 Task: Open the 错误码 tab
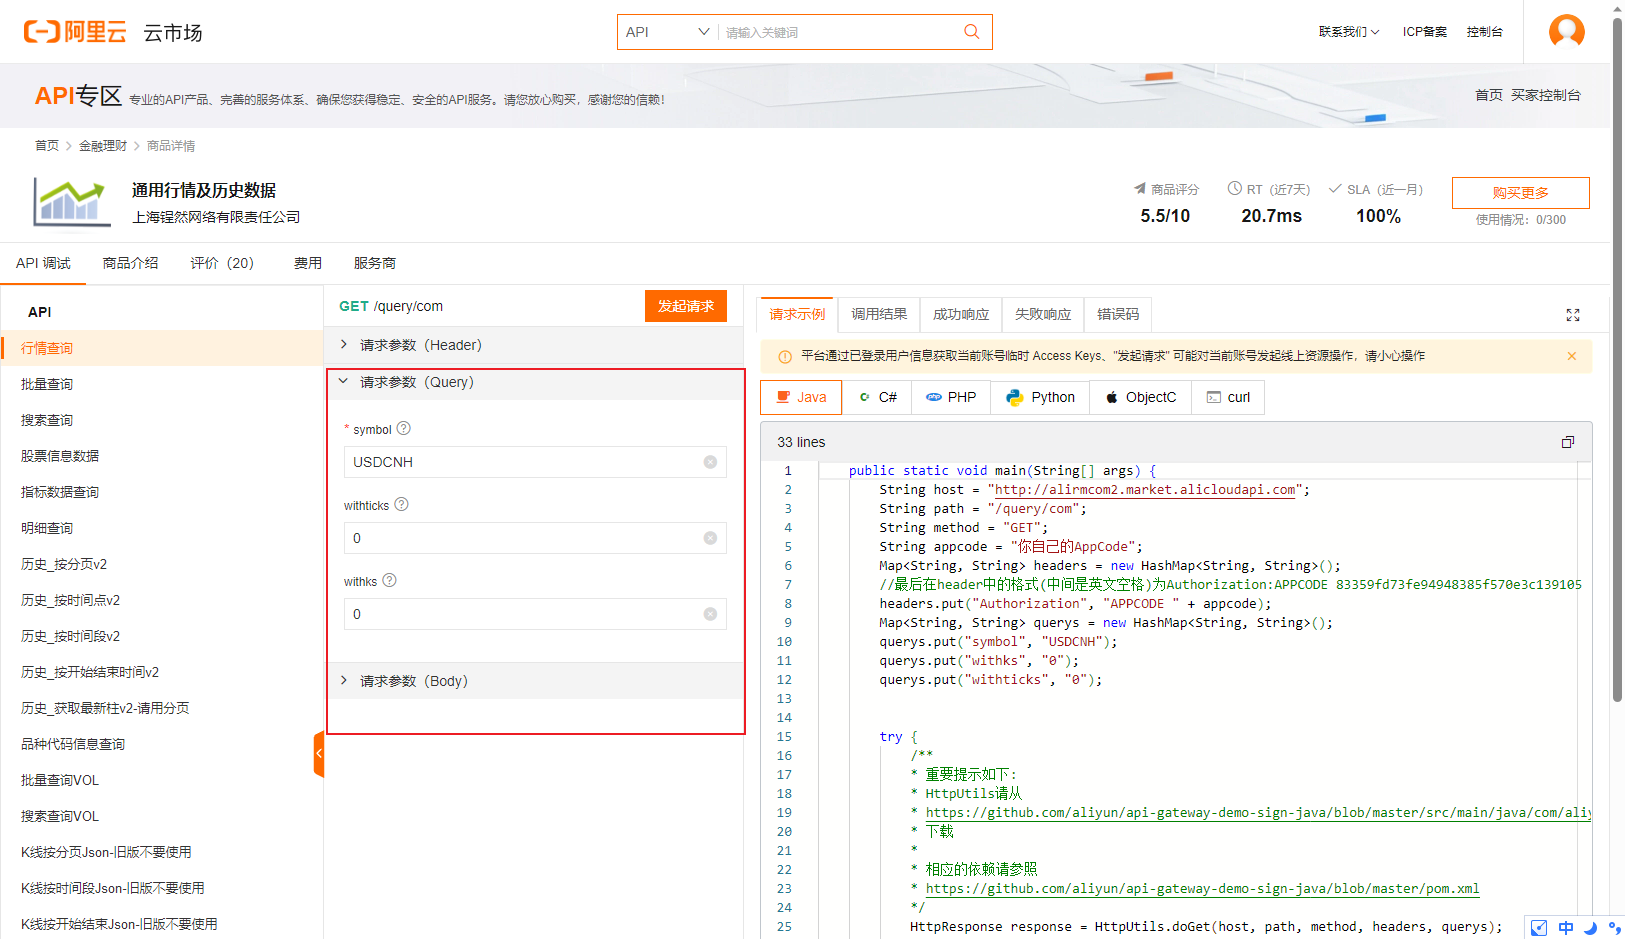tap(1118, 314)
